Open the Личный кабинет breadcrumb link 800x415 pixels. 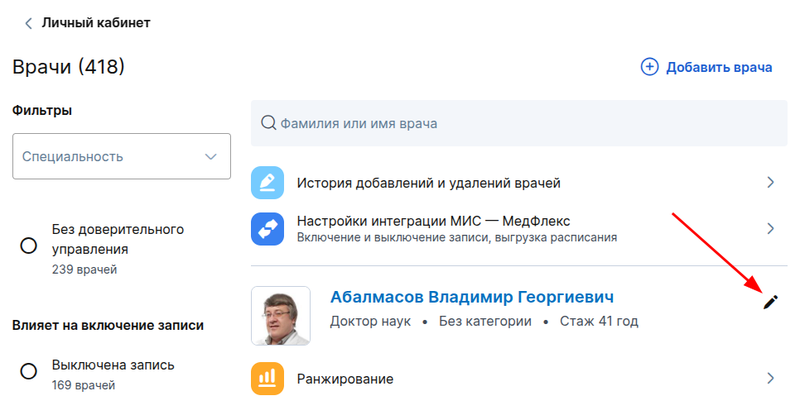(x=96, y=23)
